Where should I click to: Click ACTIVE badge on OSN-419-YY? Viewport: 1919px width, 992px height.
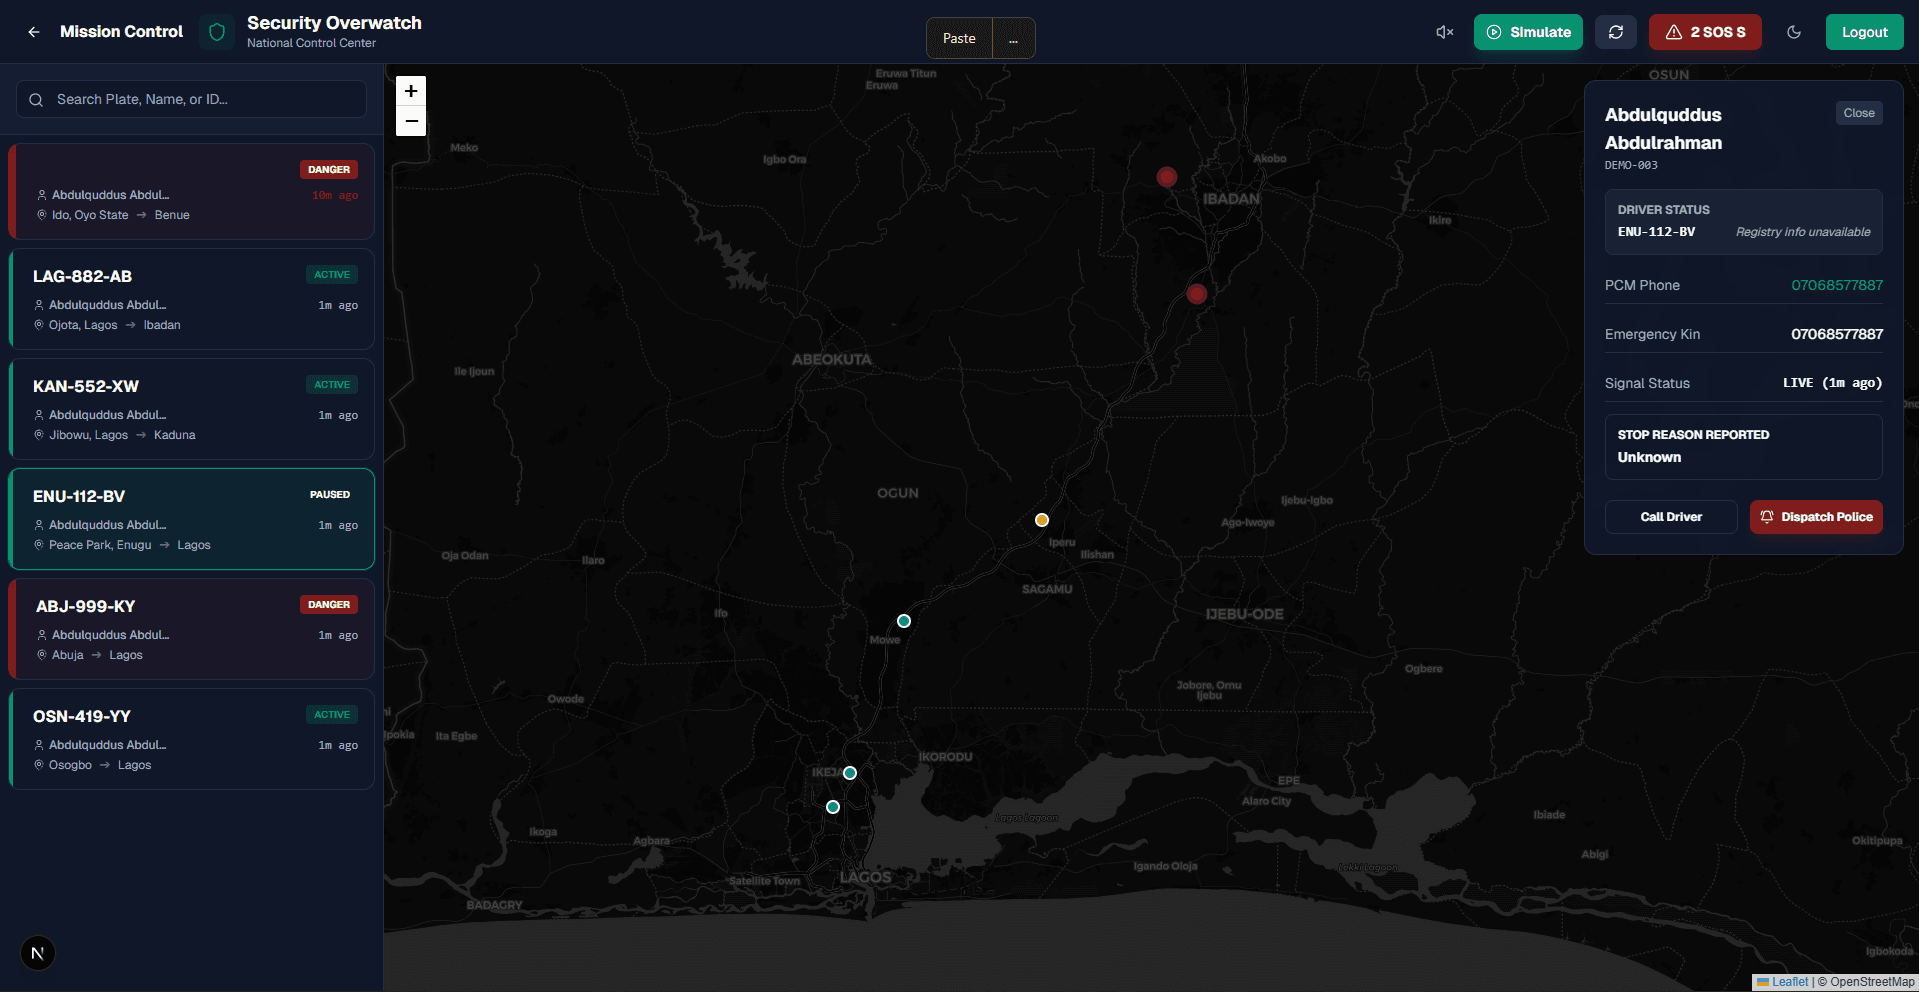pos(332,714)
